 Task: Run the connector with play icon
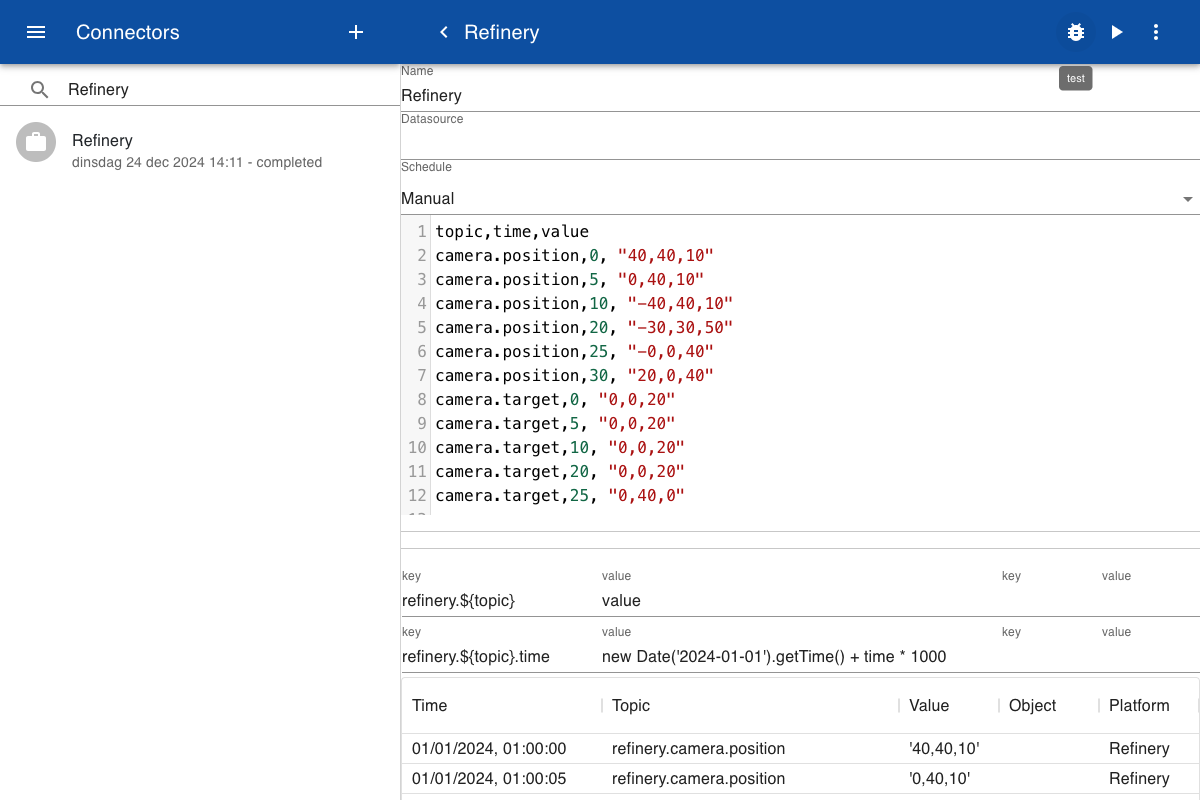[1116, 32]
